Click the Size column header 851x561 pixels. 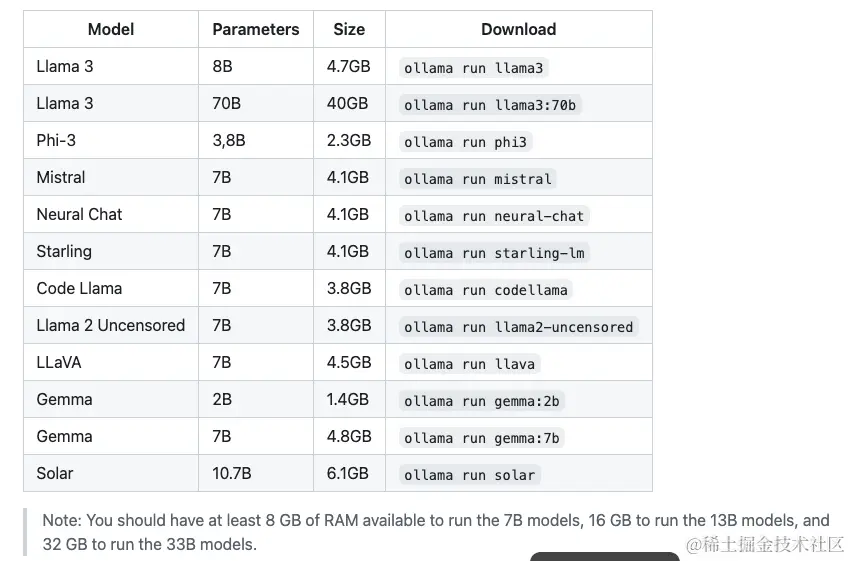(349, 29)
